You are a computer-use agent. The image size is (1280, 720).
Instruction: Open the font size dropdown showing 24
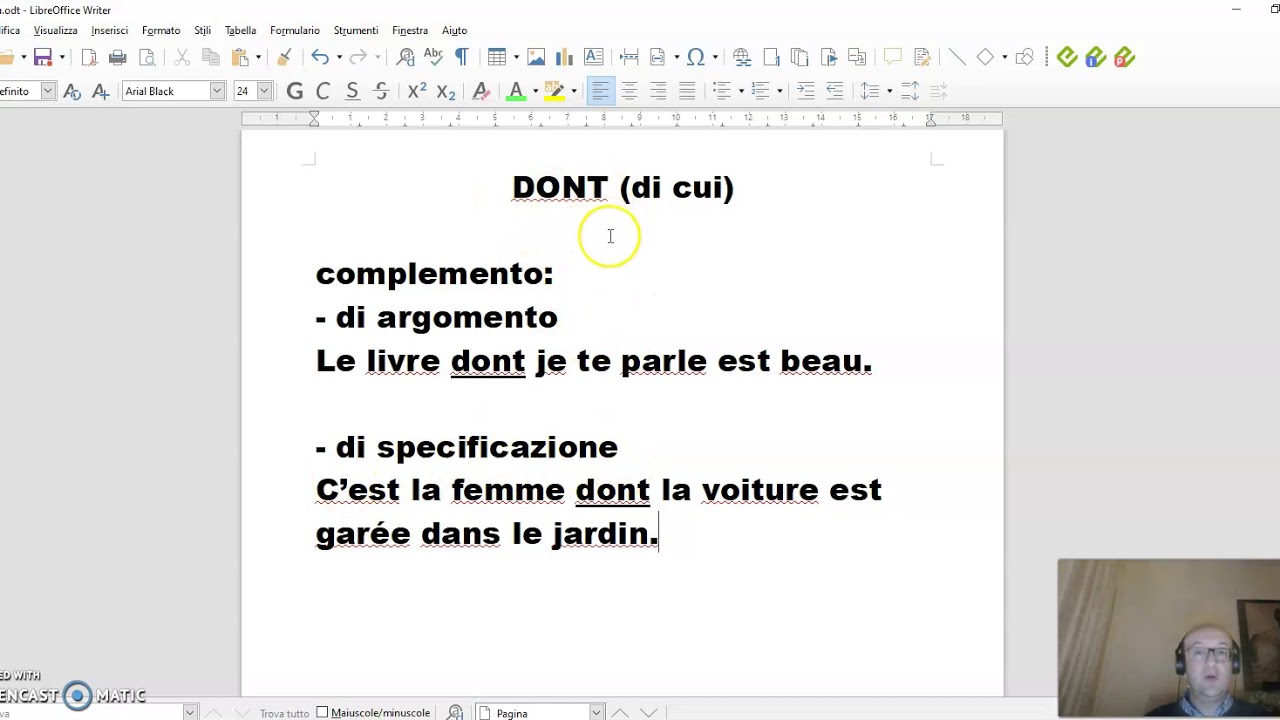[264, 91]
